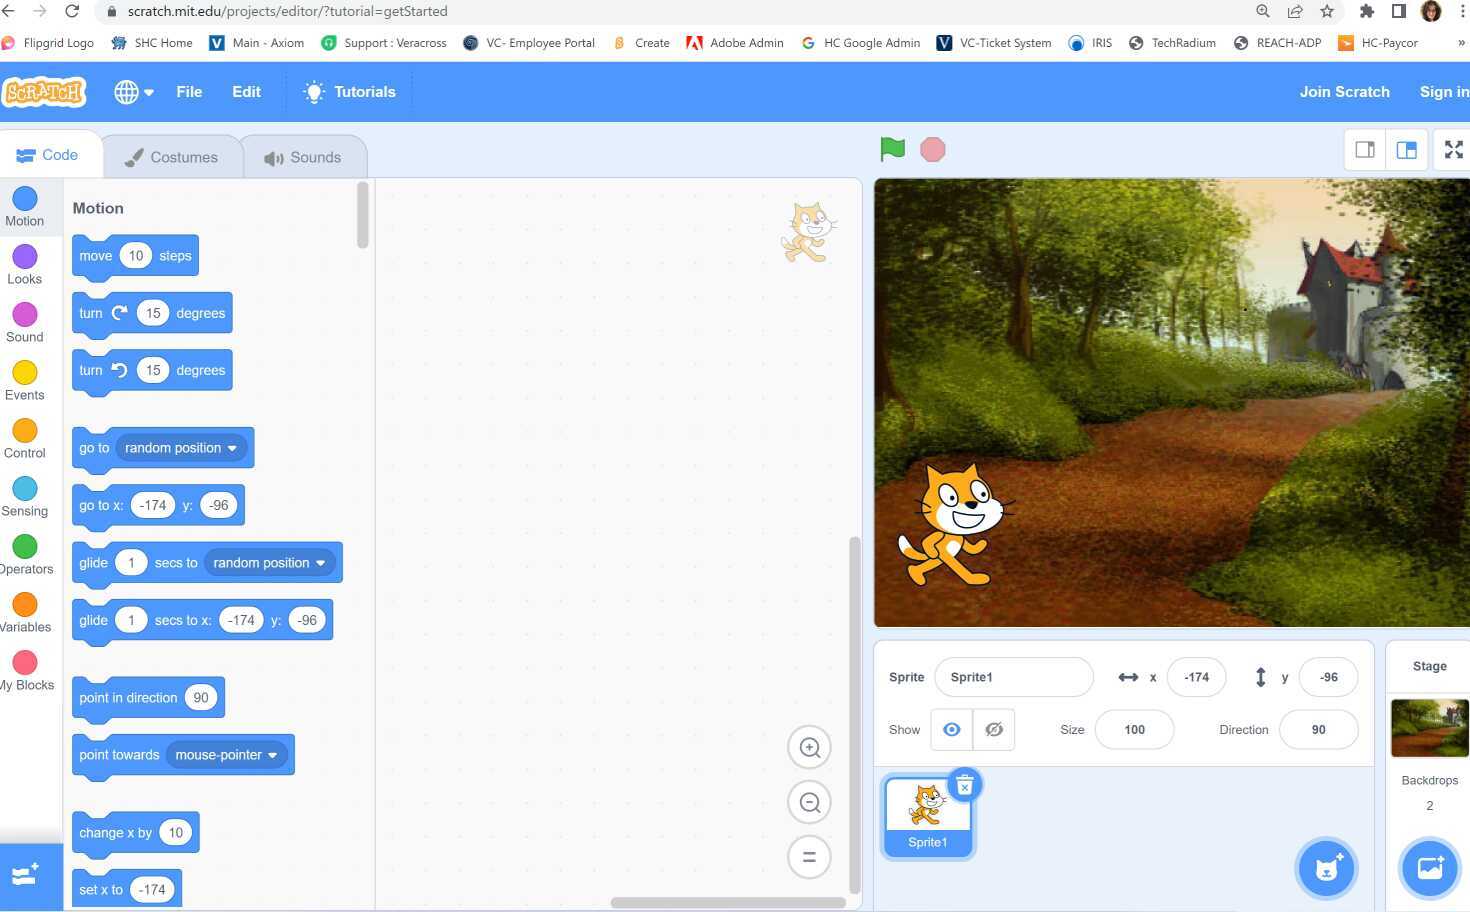
Task: Click value field in change x by block
Action: tap(175, 833)
